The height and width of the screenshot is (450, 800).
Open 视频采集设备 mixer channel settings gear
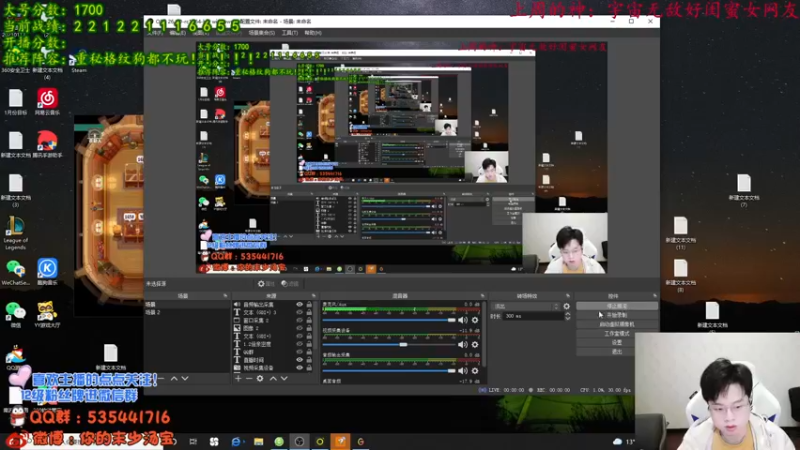click(475, 344)
